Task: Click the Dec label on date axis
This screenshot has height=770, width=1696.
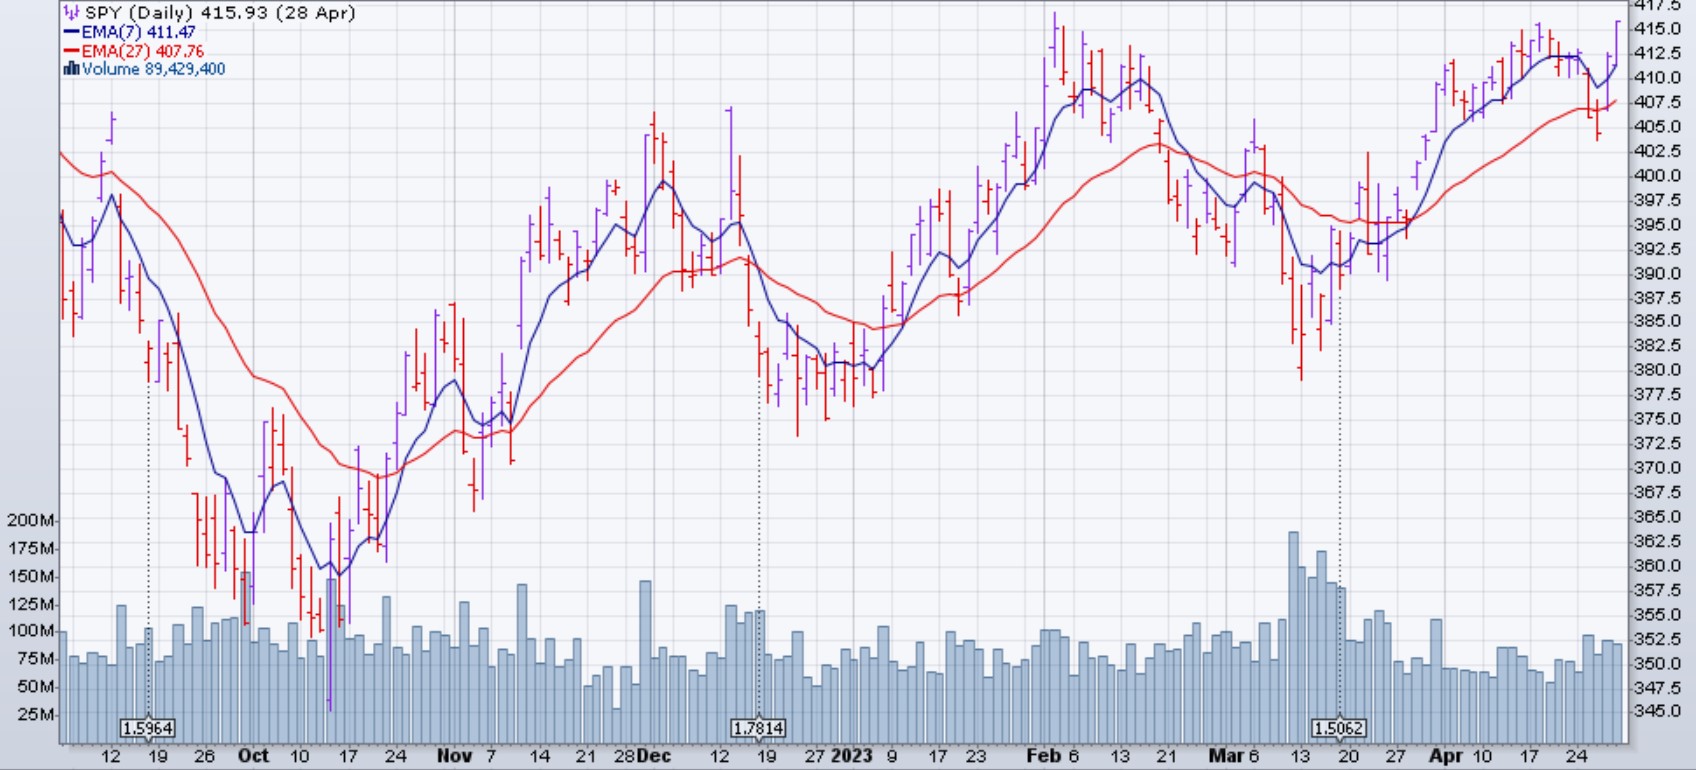Action: 653,756
